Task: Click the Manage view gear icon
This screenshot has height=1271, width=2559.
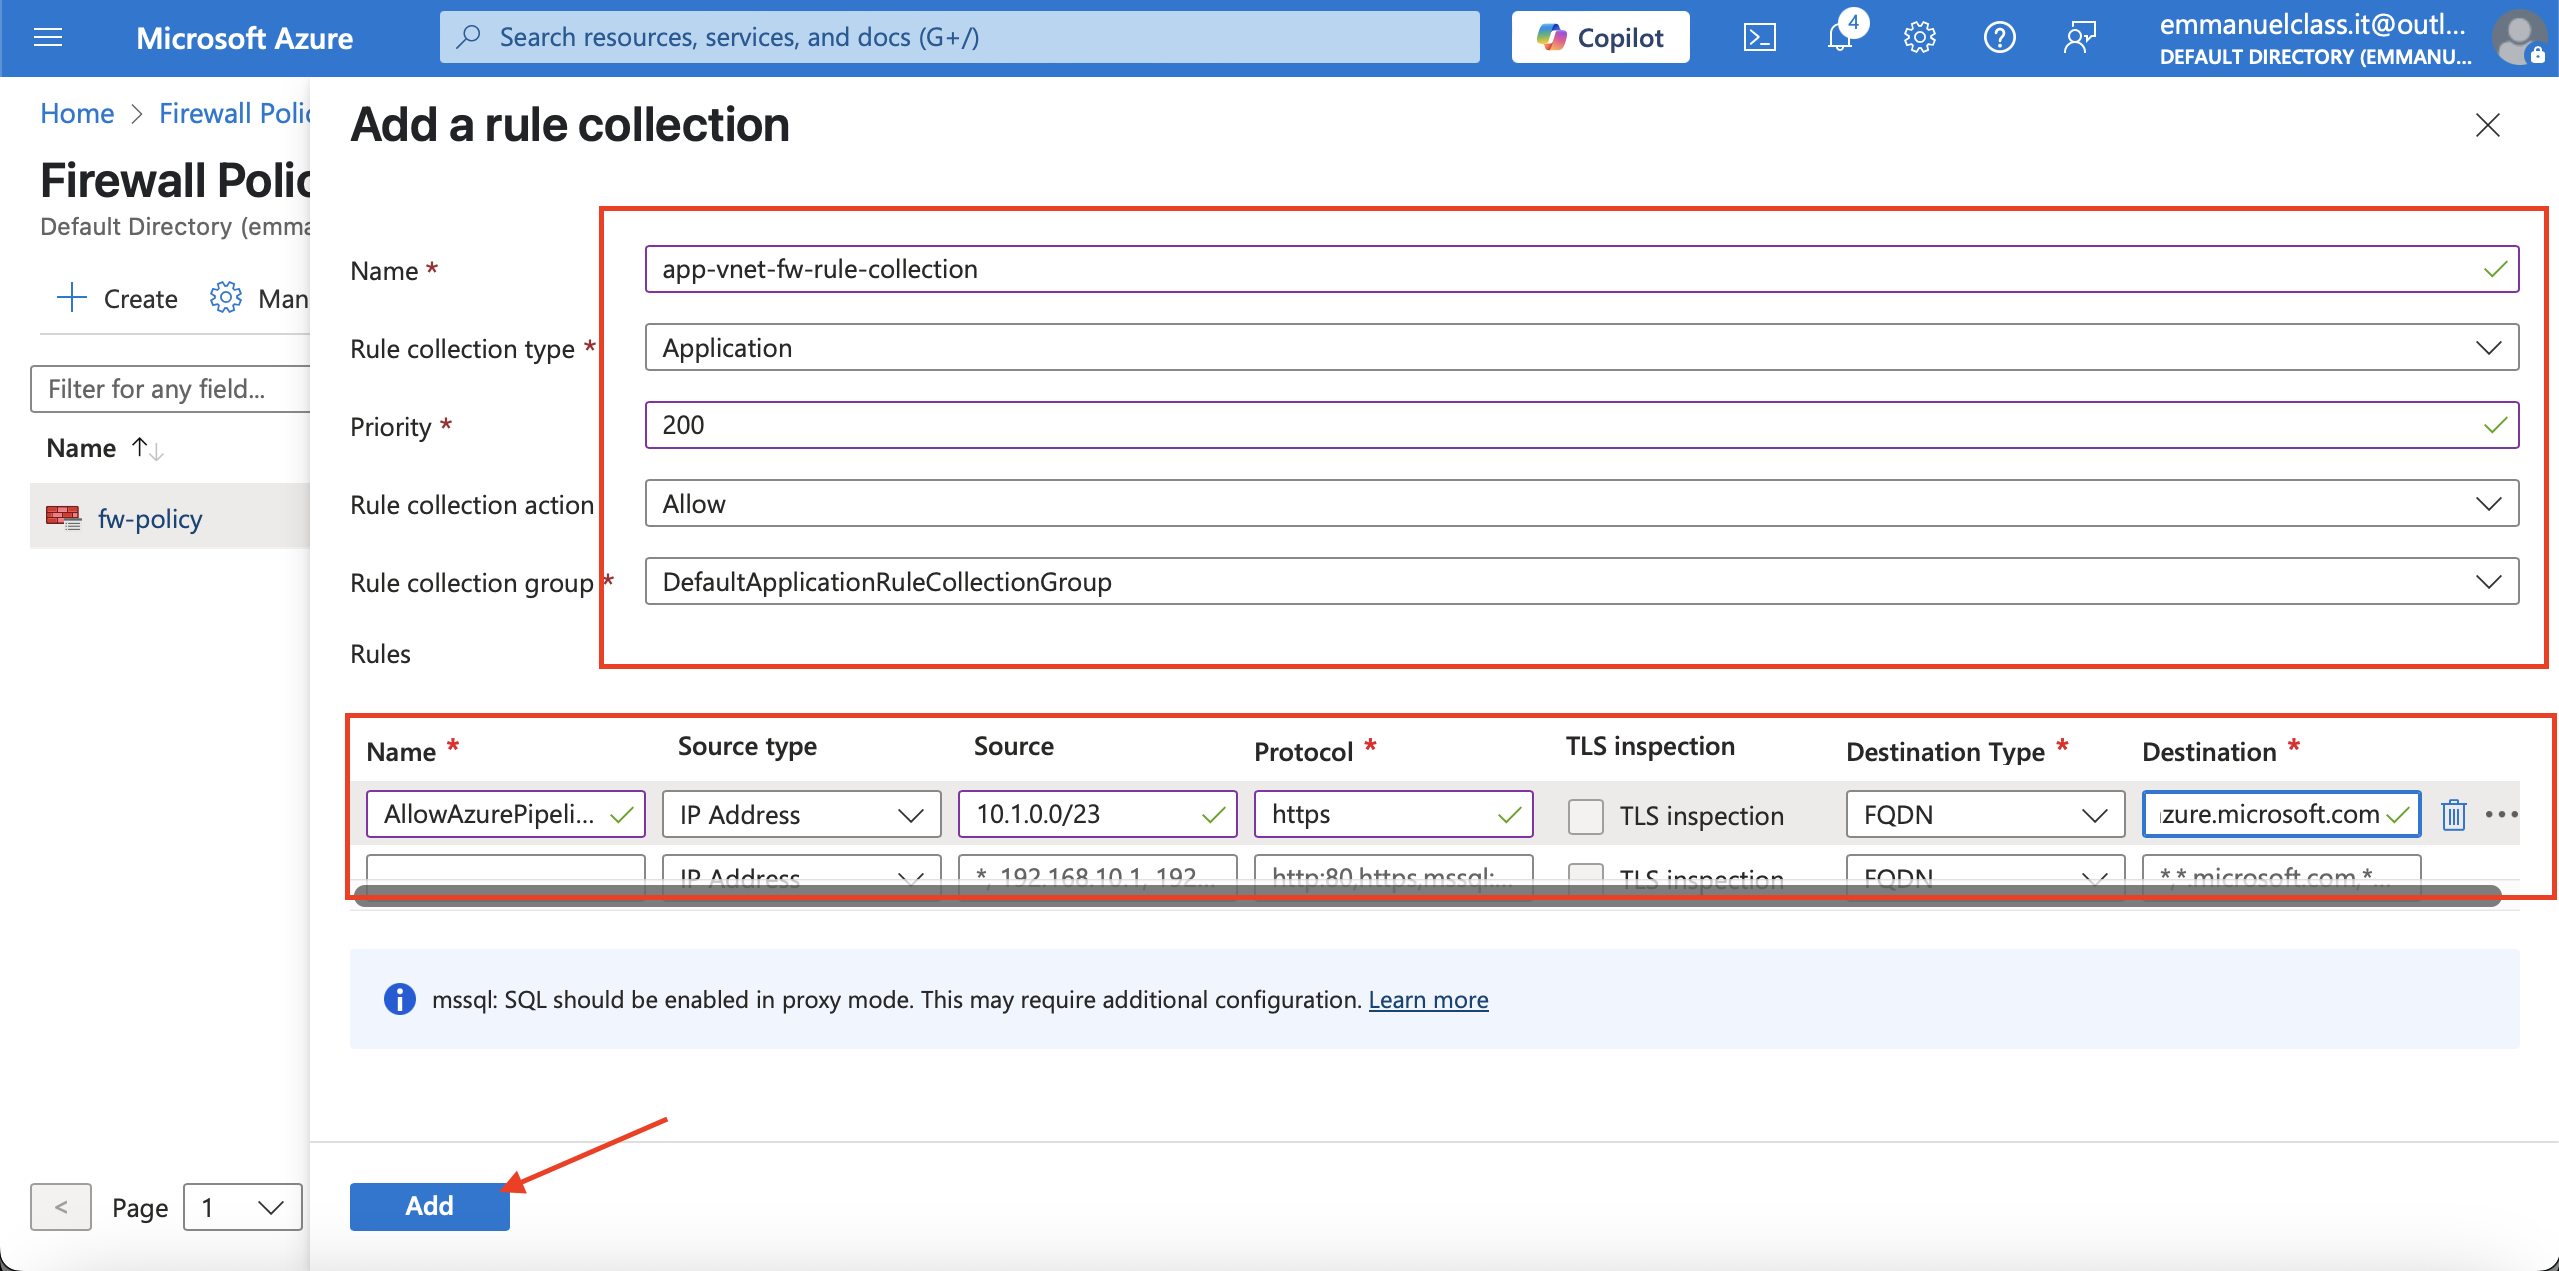Action: pyautogui.click(x=226, y=298)
